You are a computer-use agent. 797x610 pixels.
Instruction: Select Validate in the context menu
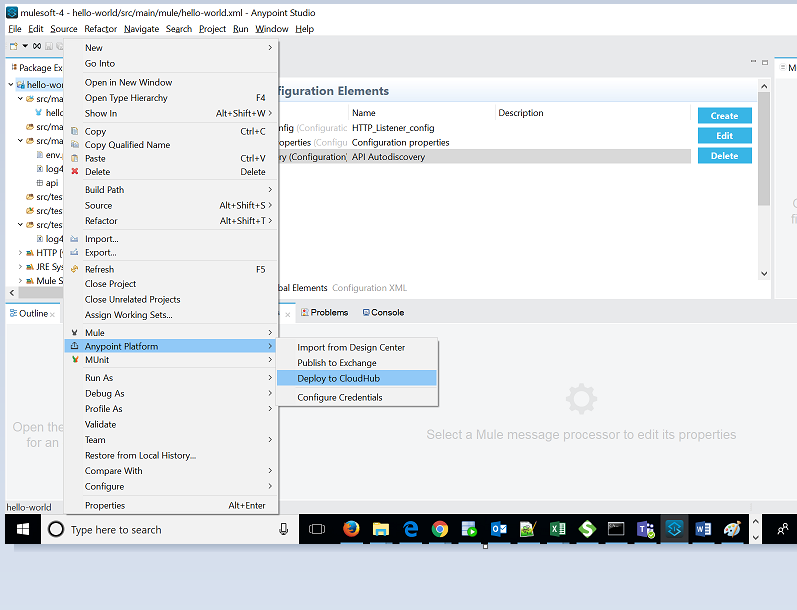click(171, 424)
